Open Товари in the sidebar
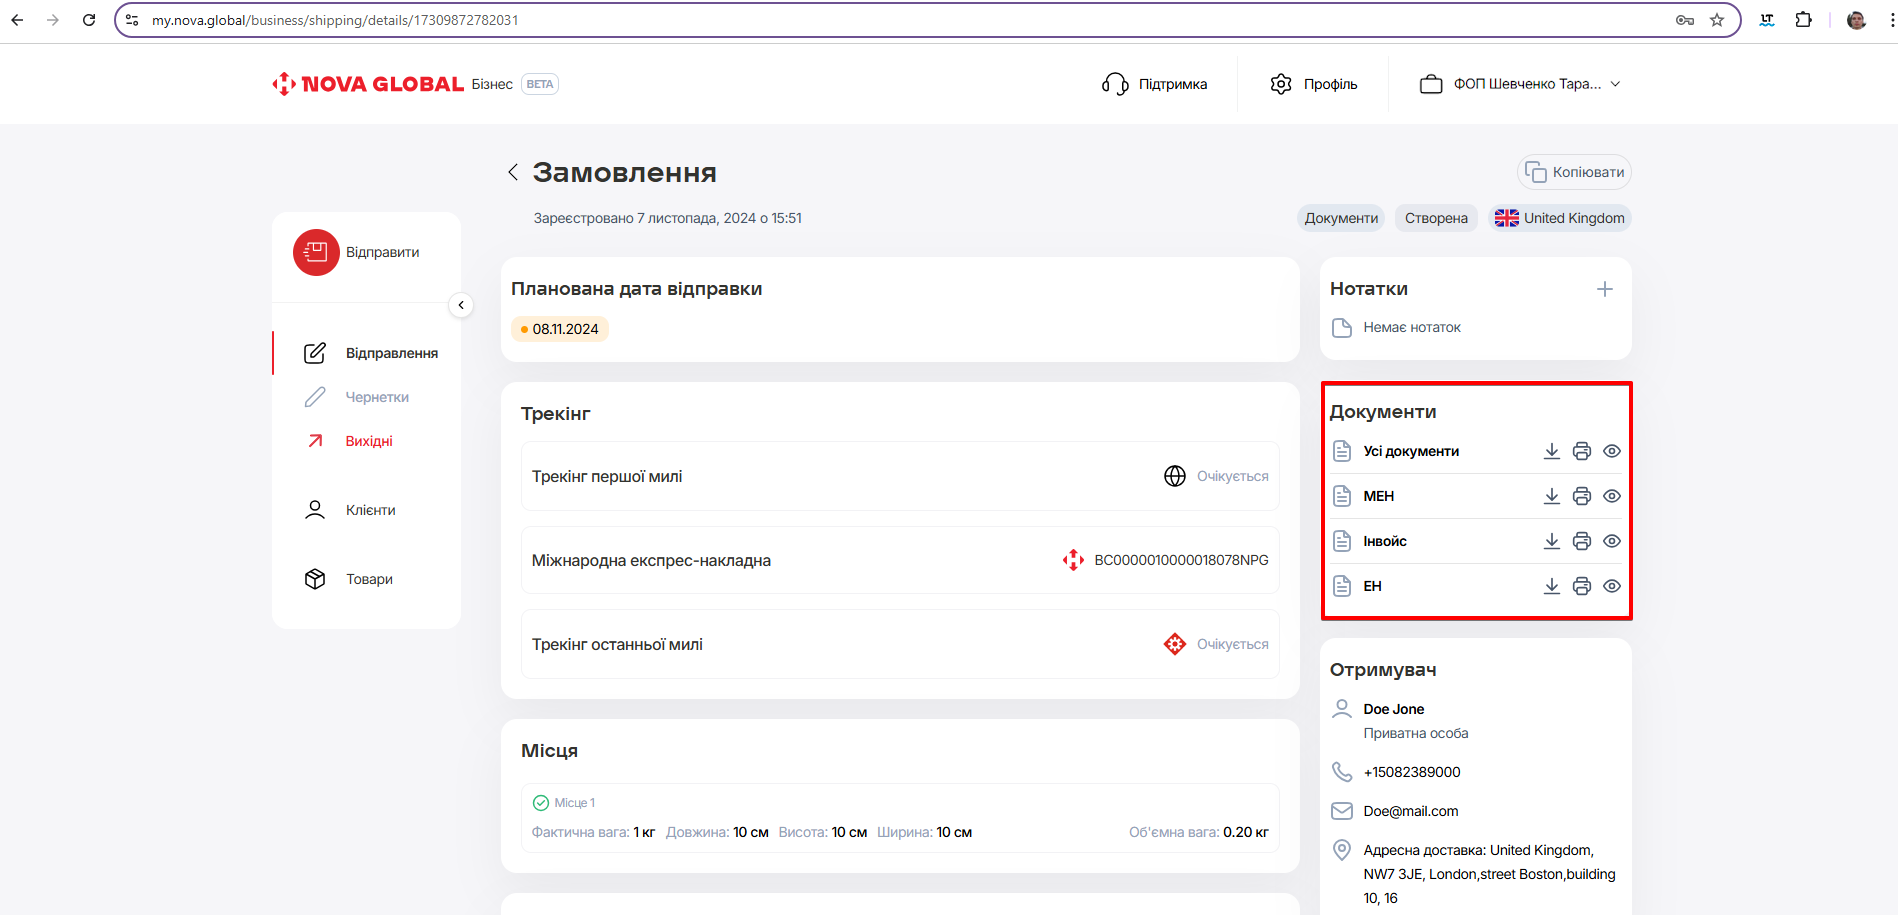This screenshot has height=915, width=1898. (368, 579)
